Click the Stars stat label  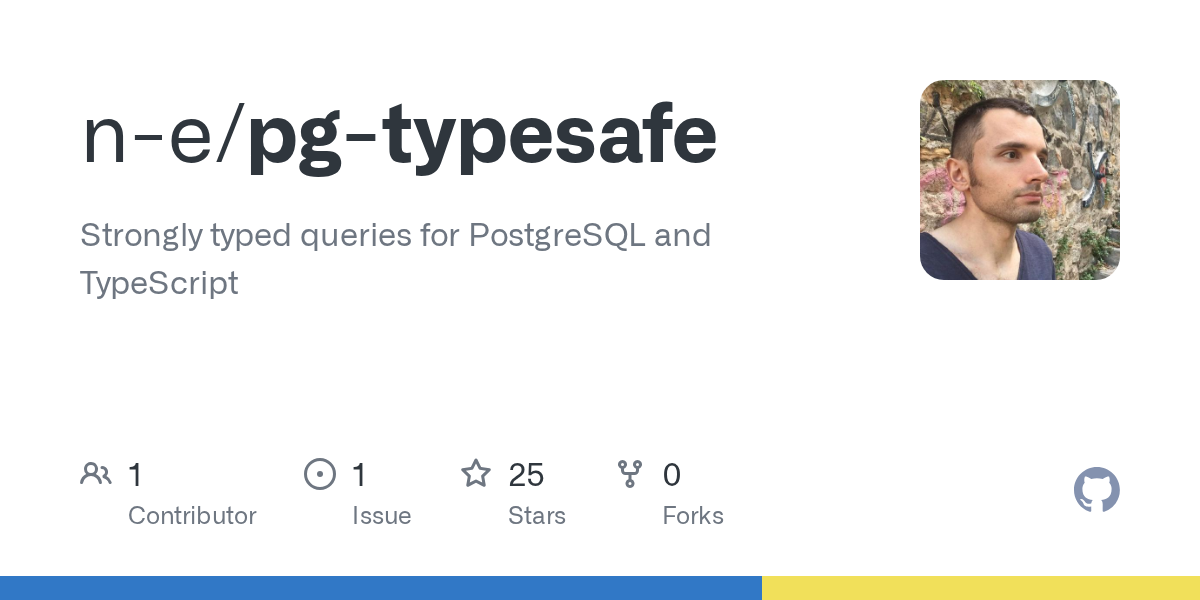537,516
